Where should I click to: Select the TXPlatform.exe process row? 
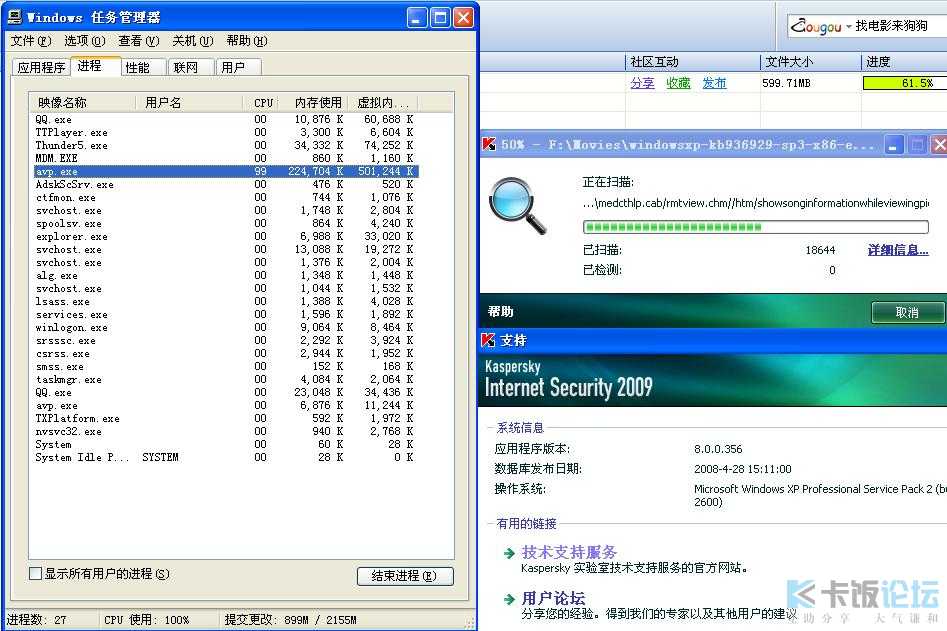[x=225, y=418]
